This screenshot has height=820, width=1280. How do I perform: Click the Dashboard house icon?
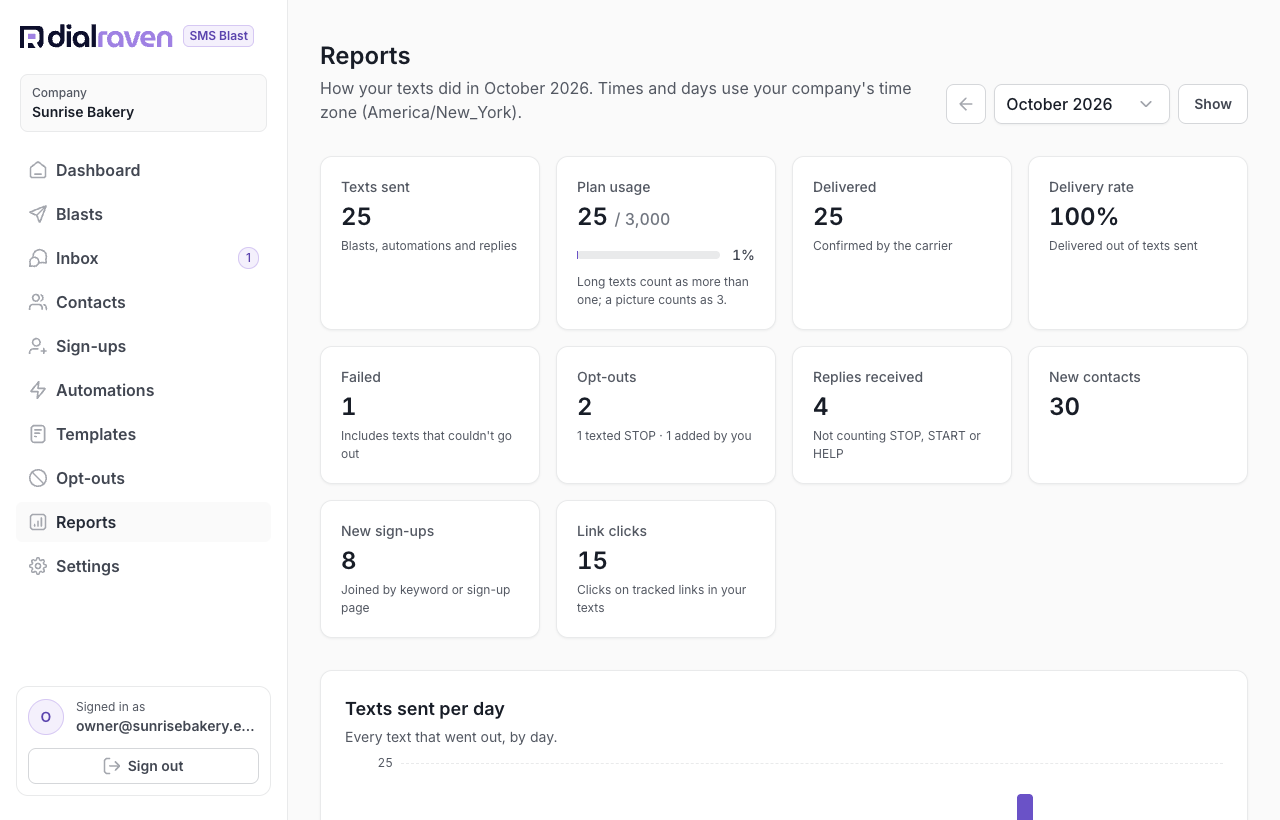[38, 170]
